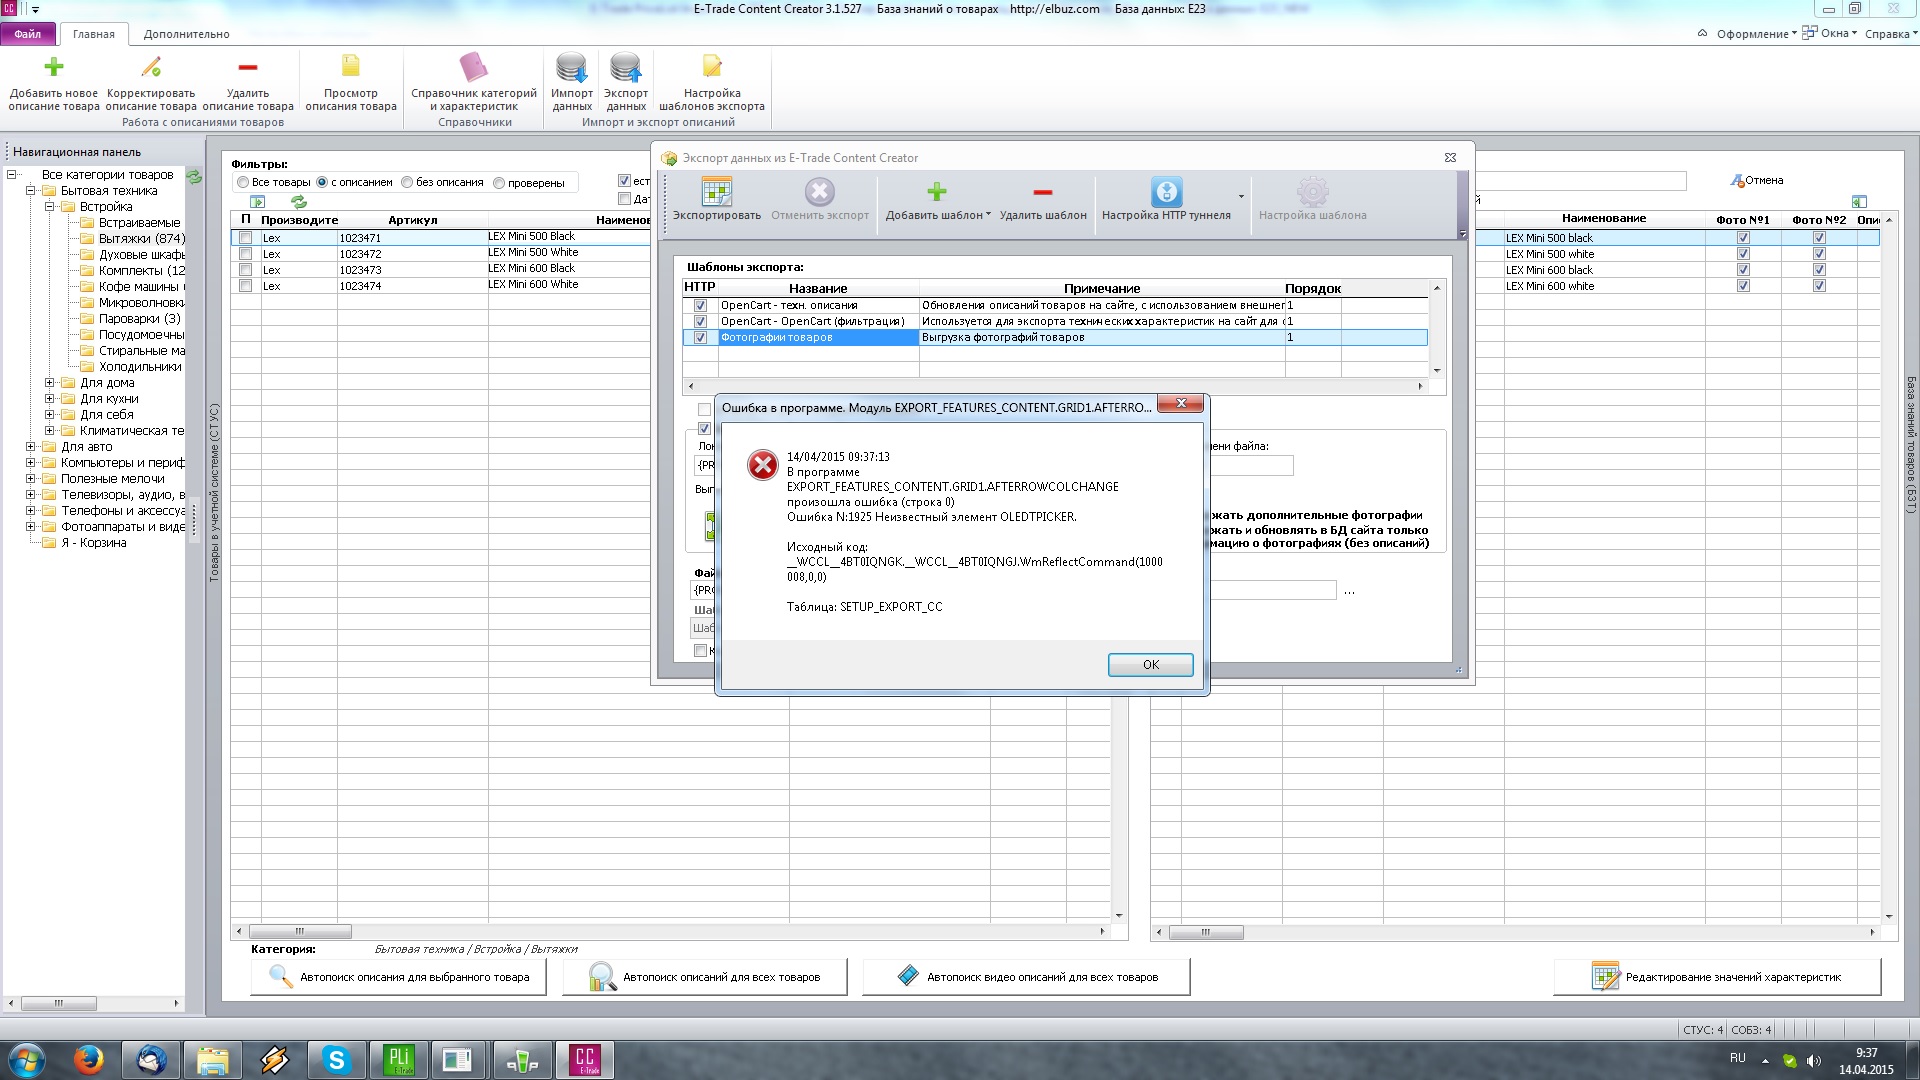
Task: Open Firefox from the taskbar
Action: (89, 1059)
